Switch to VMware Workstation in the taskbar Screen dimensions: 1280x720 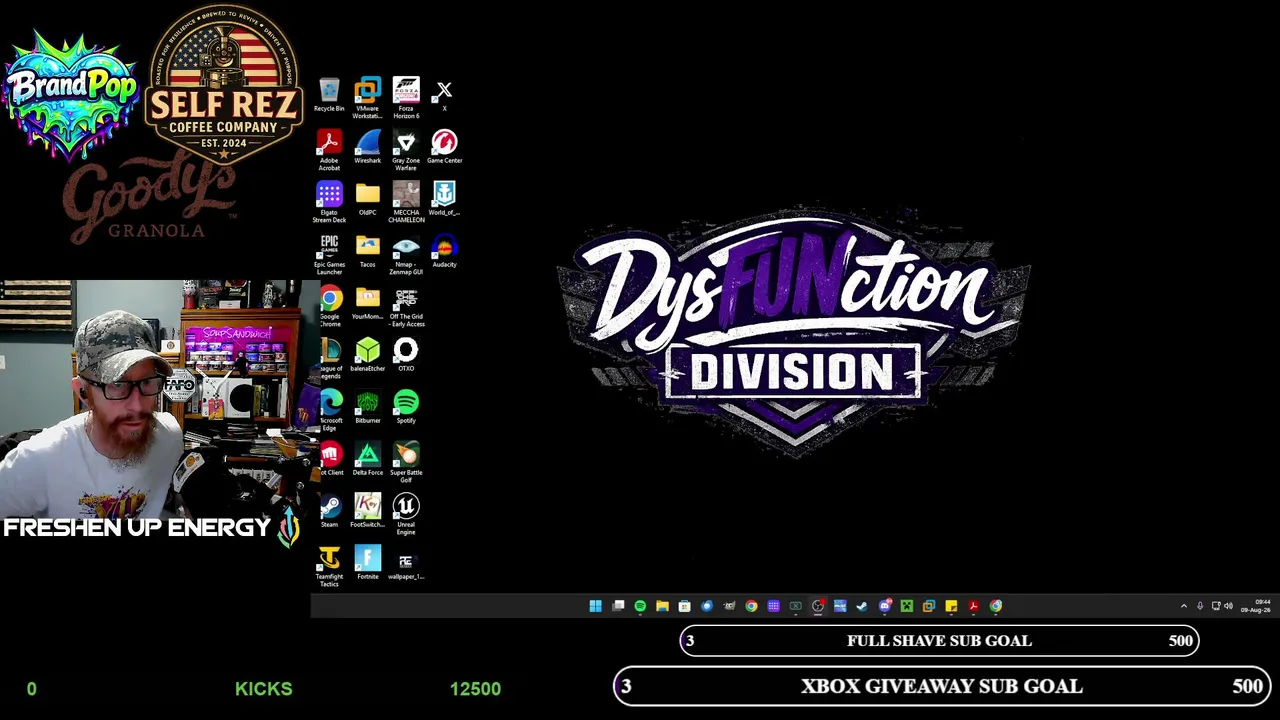pyautogui.click(x=929, y=606)
